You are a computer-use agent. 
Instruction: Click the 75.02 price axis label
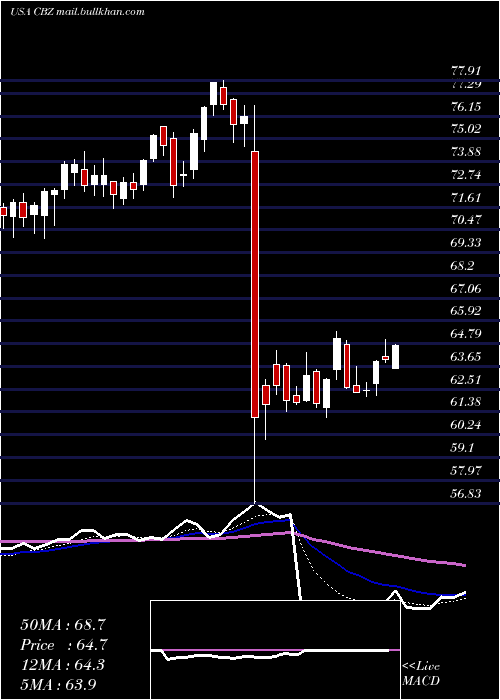[466, 129]
